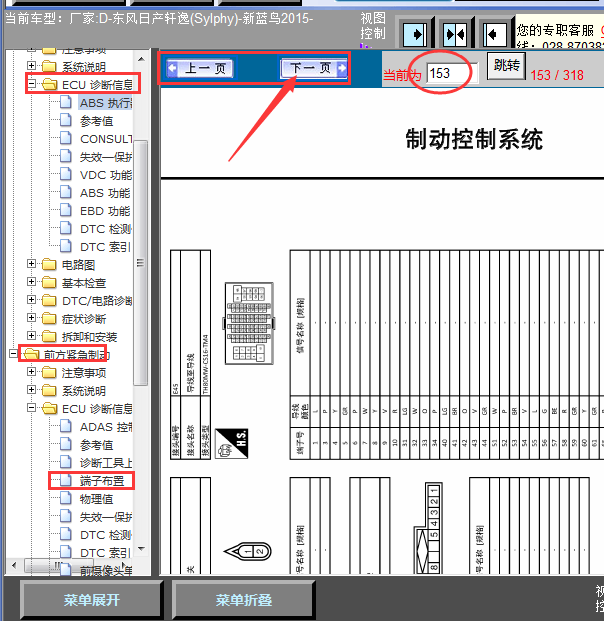Open the EBD 功能 item
The width and height of the screenshot is (604, 621).
[x=105, y=211]
